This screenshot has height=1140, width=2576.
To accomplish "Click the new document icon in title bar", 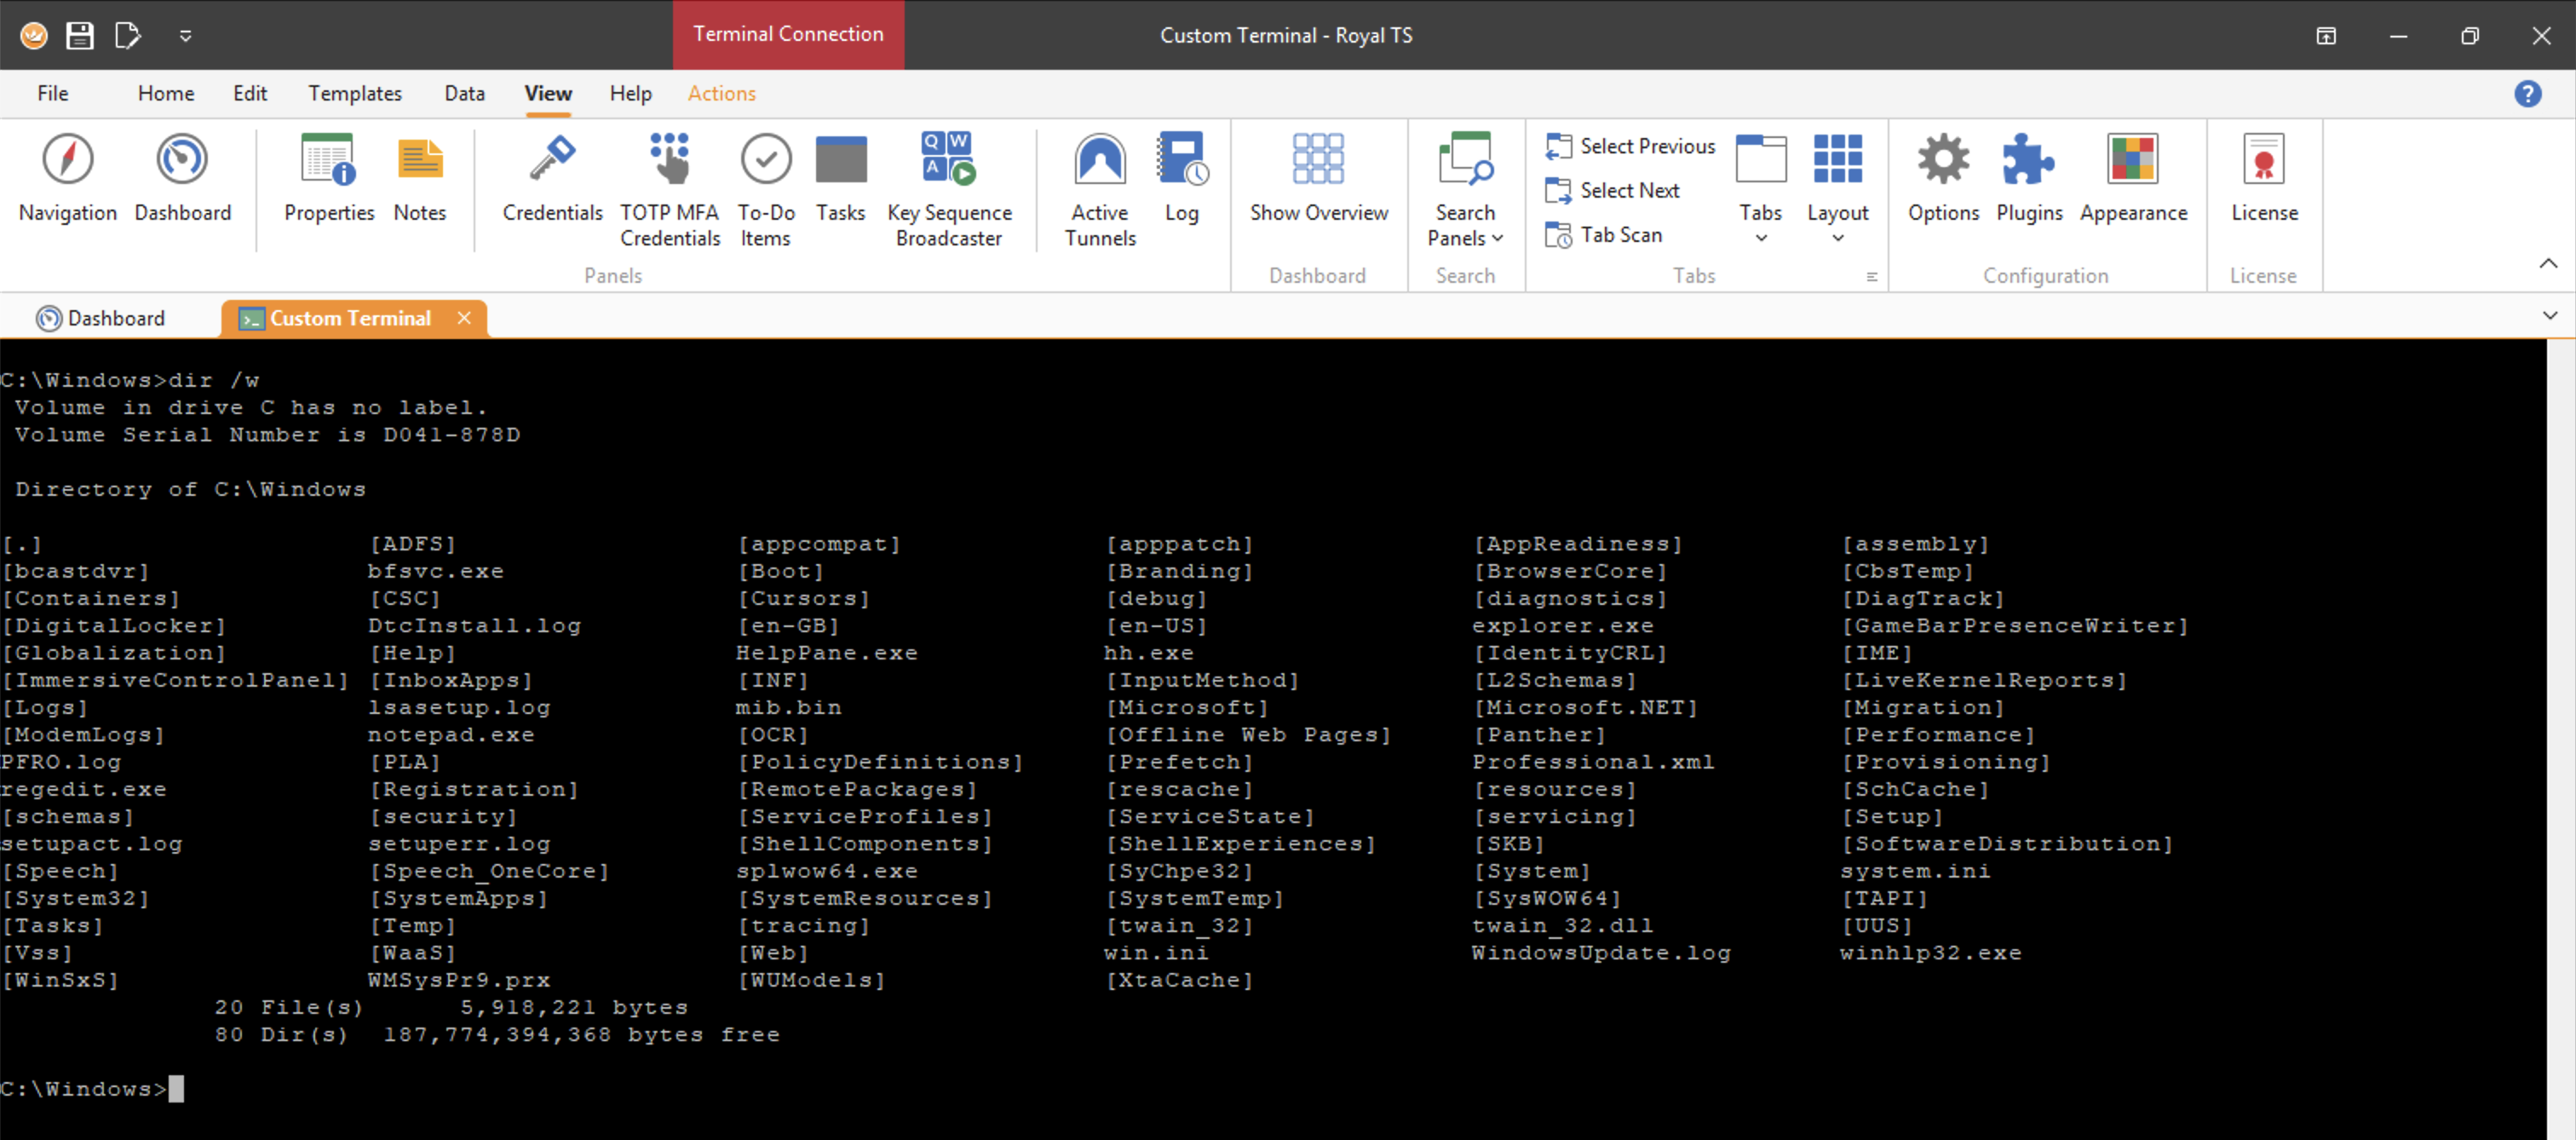I will point(128,35).
